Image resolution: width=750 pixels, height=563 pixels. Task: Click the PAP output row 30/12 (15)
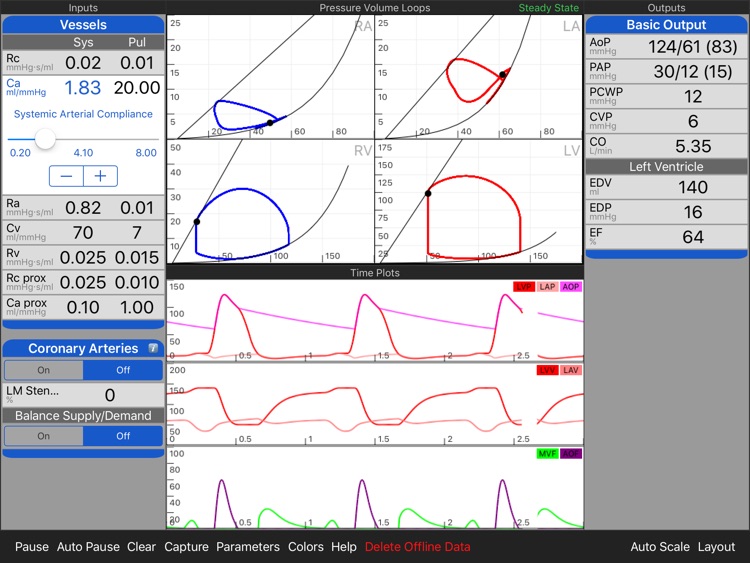click(x=666, y=72)
